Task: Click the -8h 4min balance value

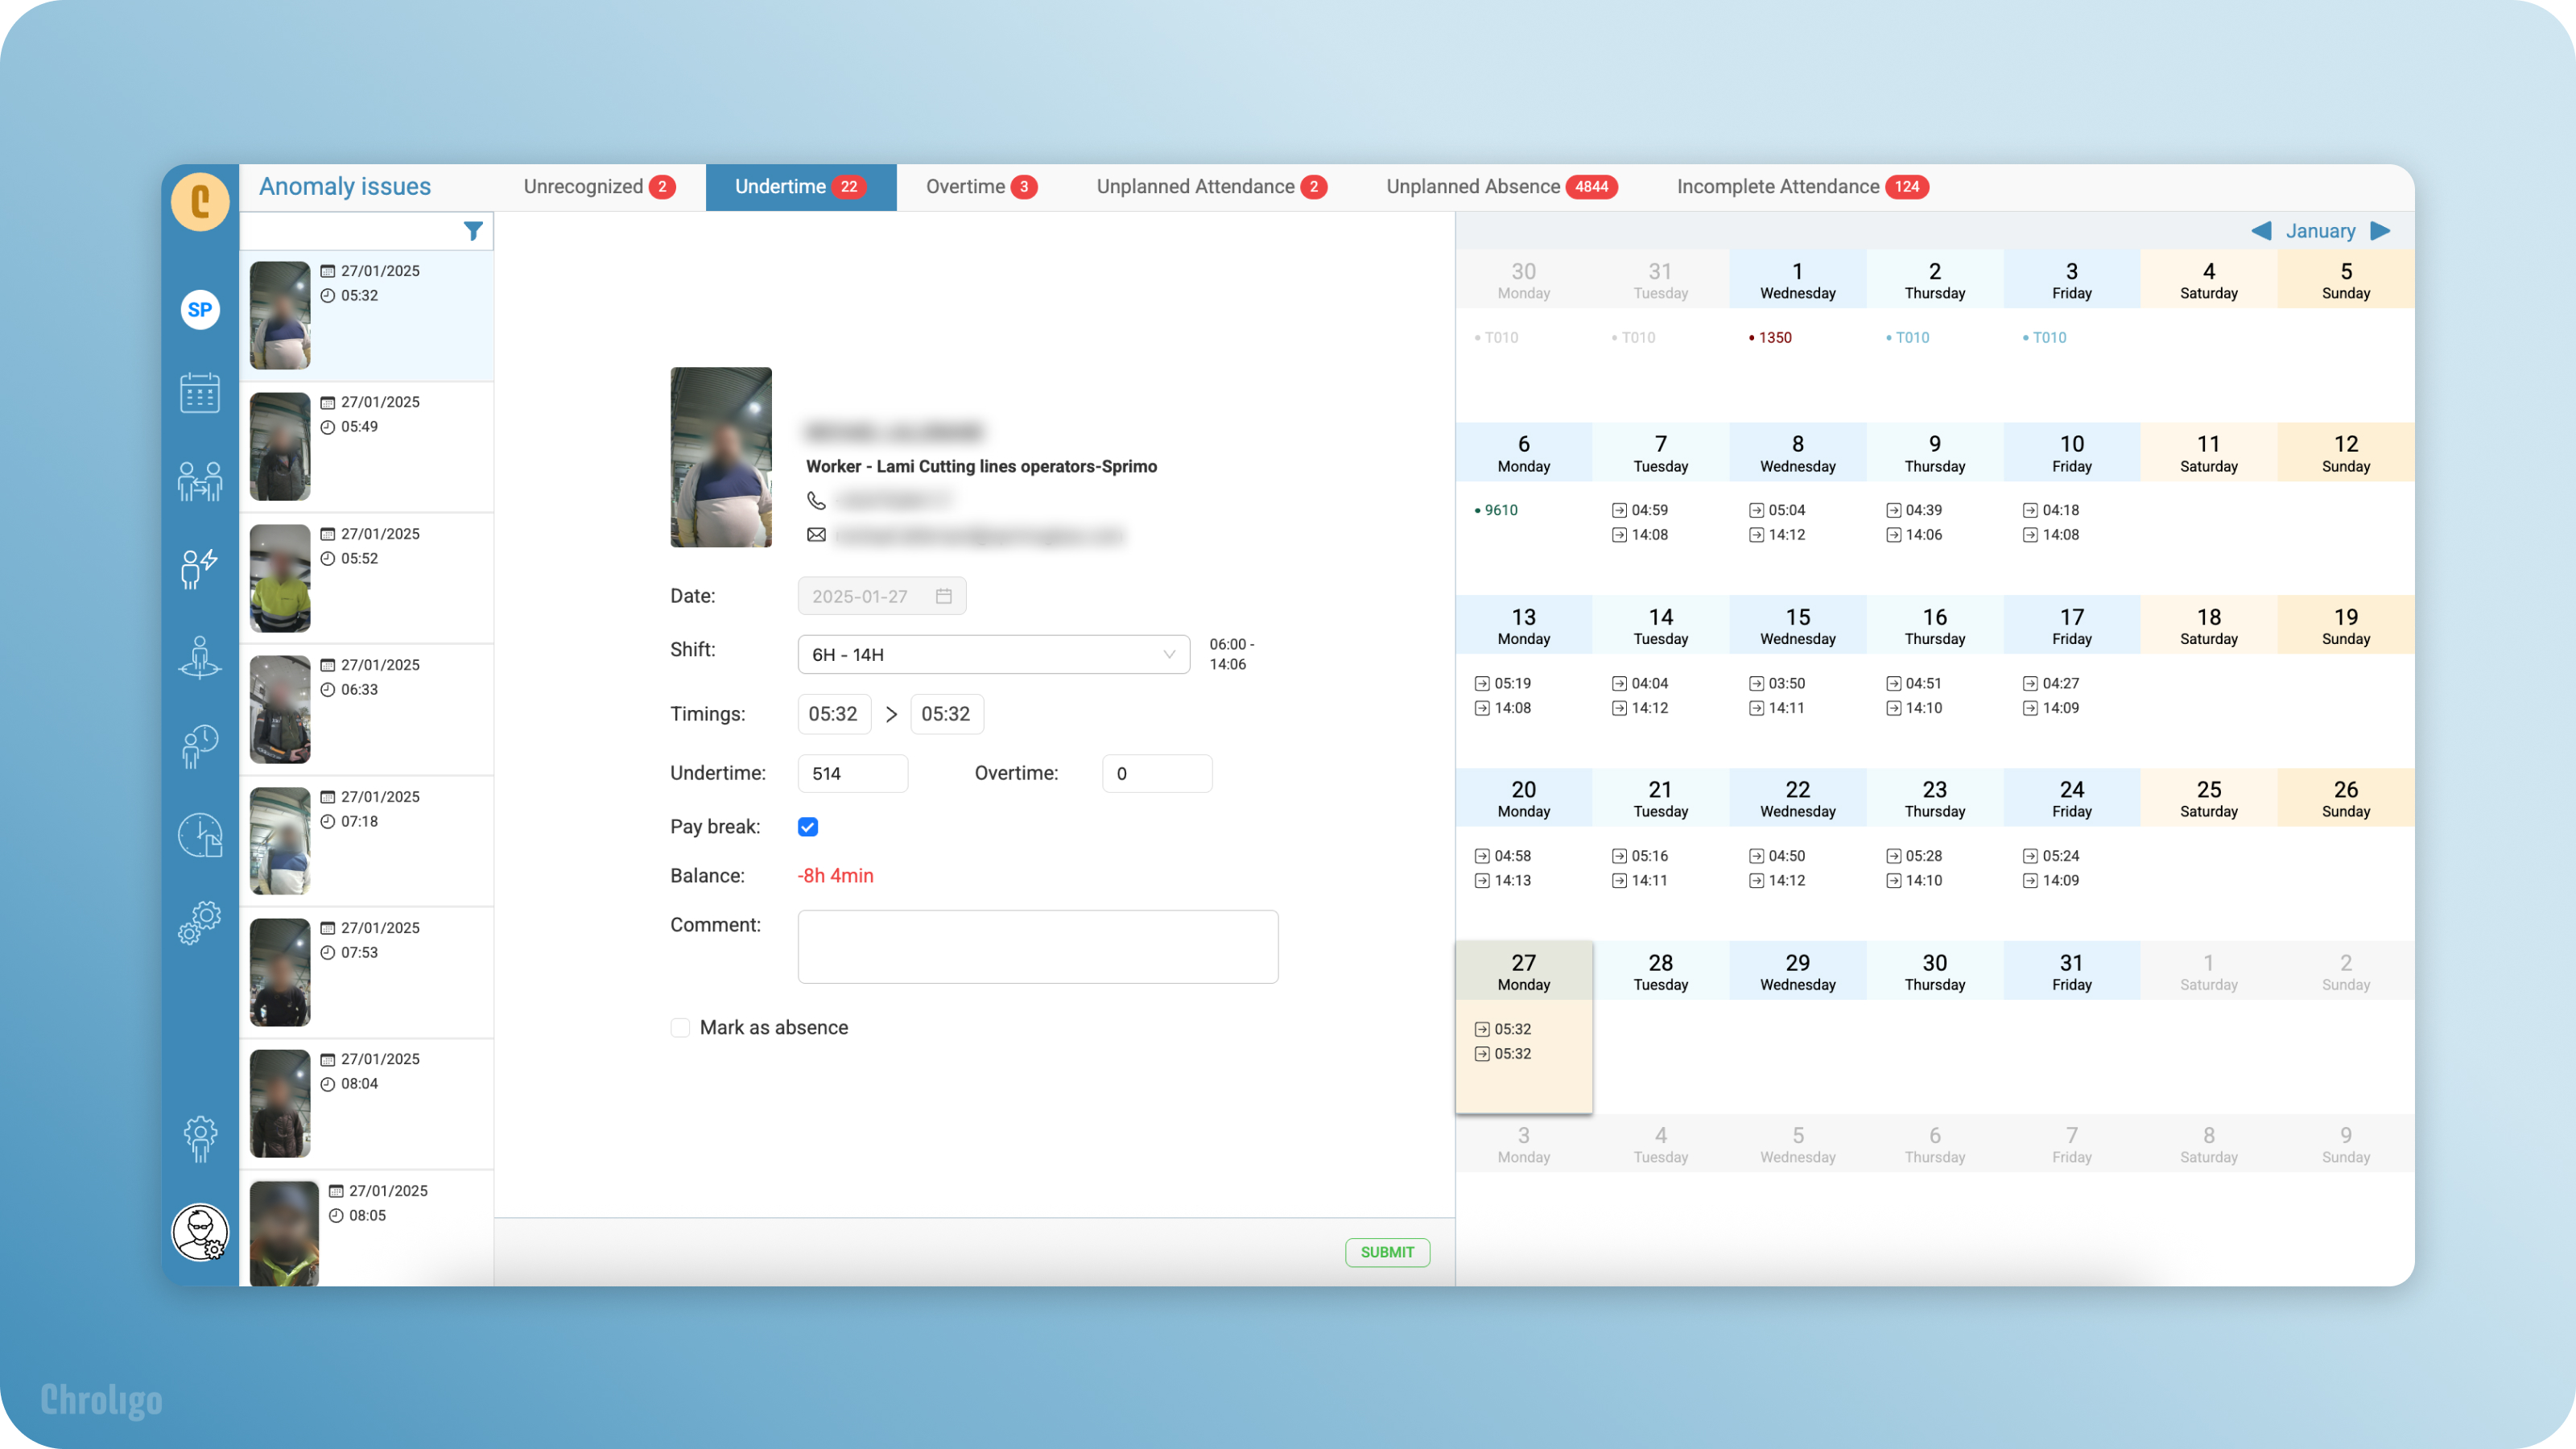Action: (x=835, y=876)
